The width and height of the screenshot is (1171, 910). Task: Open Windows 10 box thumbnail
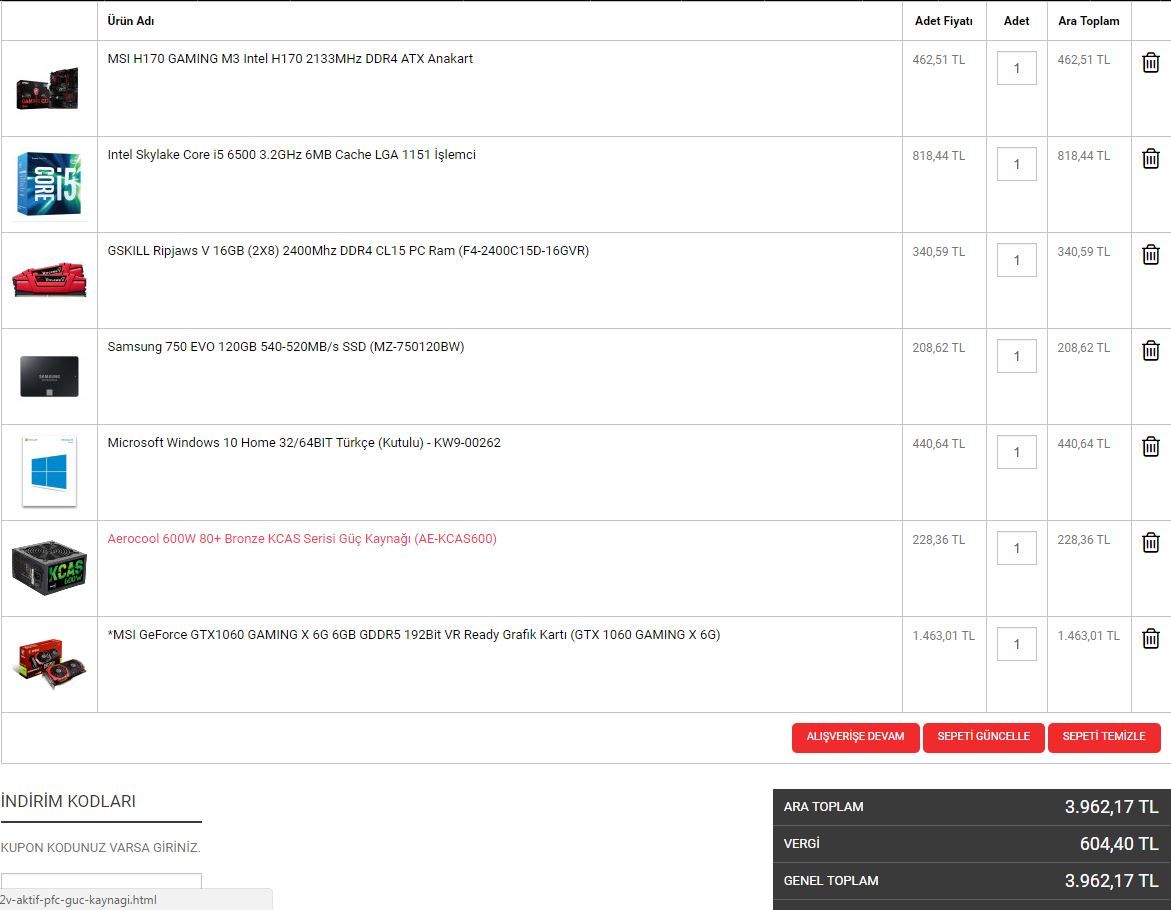point(49,472)
